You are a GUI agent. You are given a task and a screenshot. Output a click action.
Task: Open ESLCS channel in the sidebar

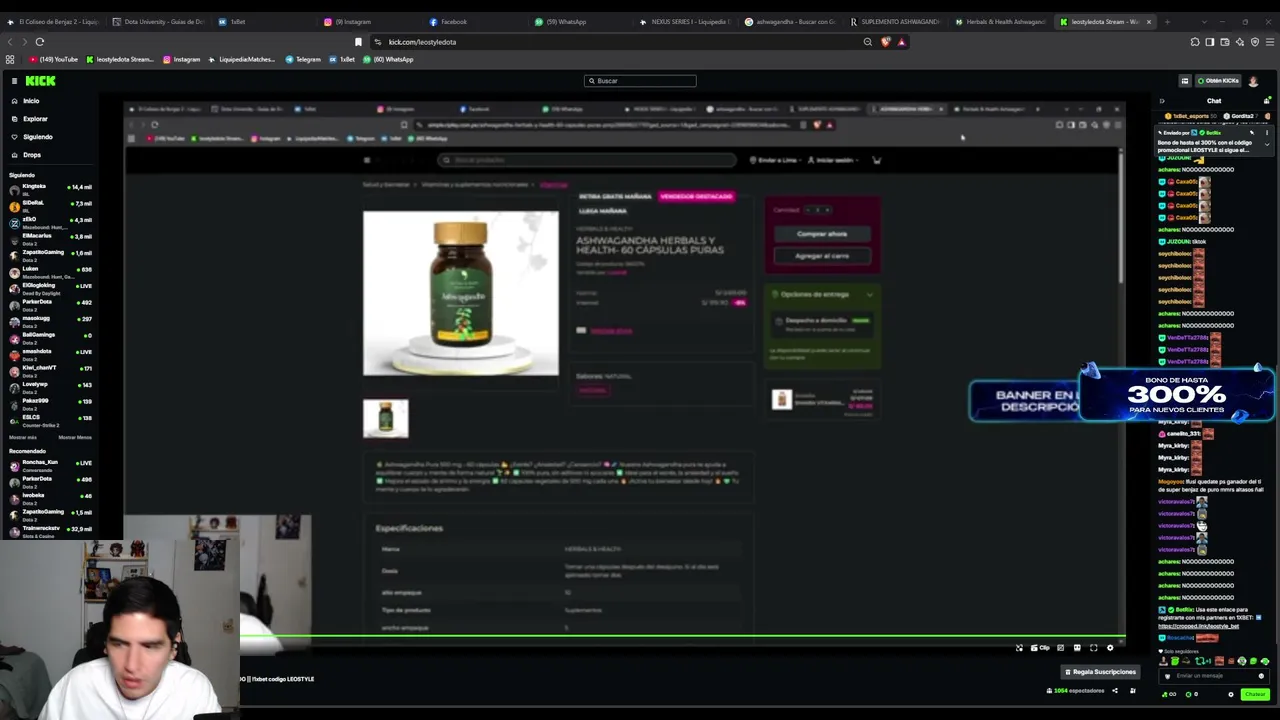50,419
